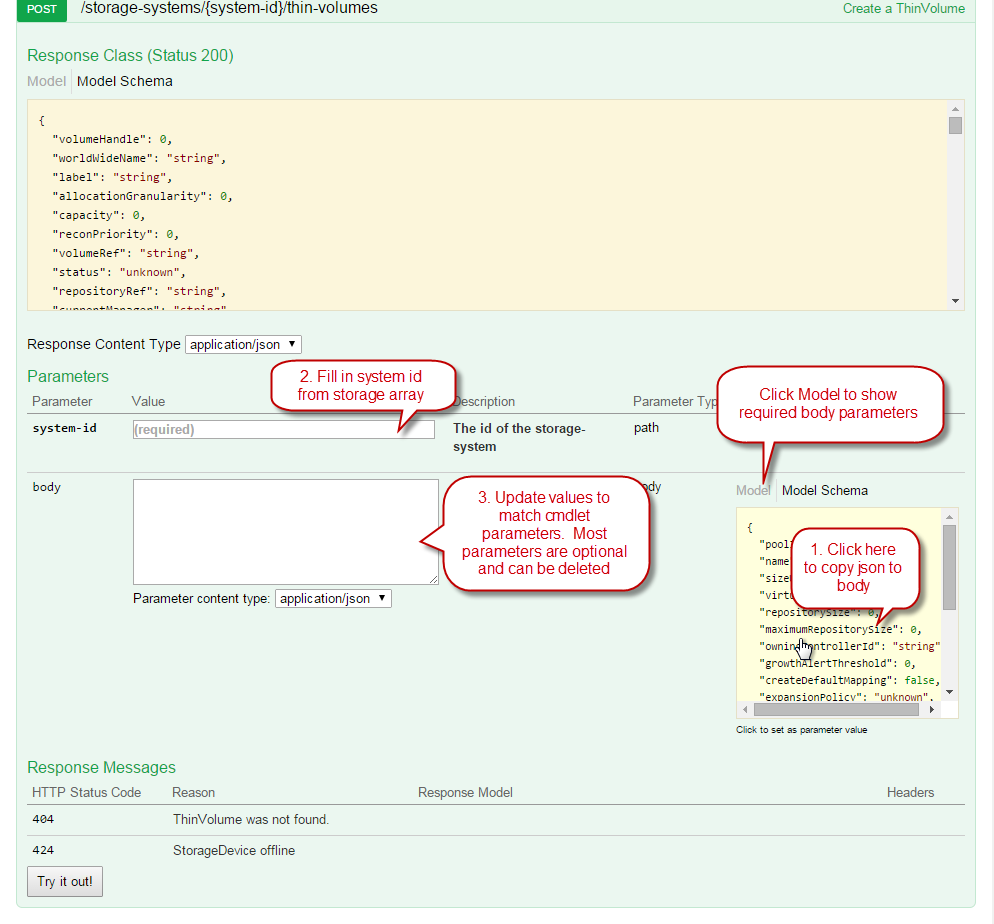Click the body schema scroll left arrow
Image resolution: width=994 pixels, height=924 pixels.
point(745,709)
